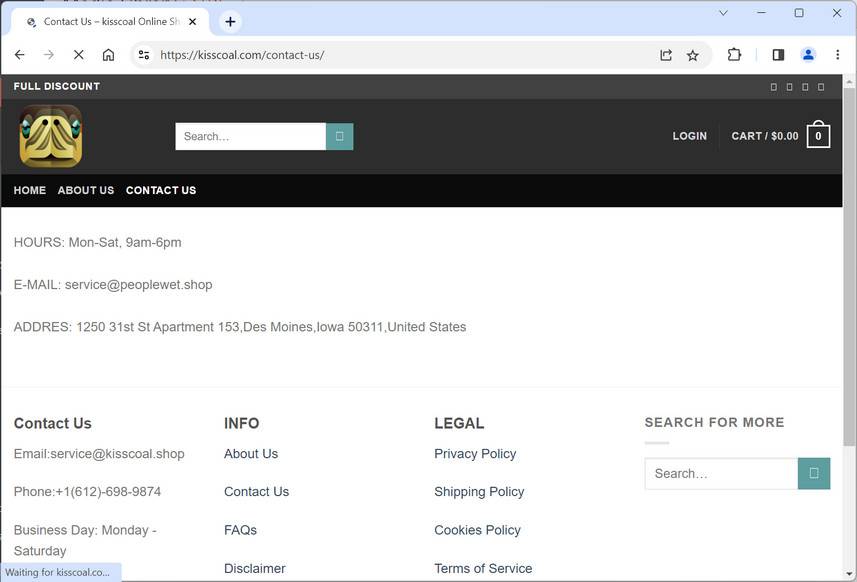Screen dimensions: 857x582
Task: Open Chrome's three-dot menu
Action: 838,55
